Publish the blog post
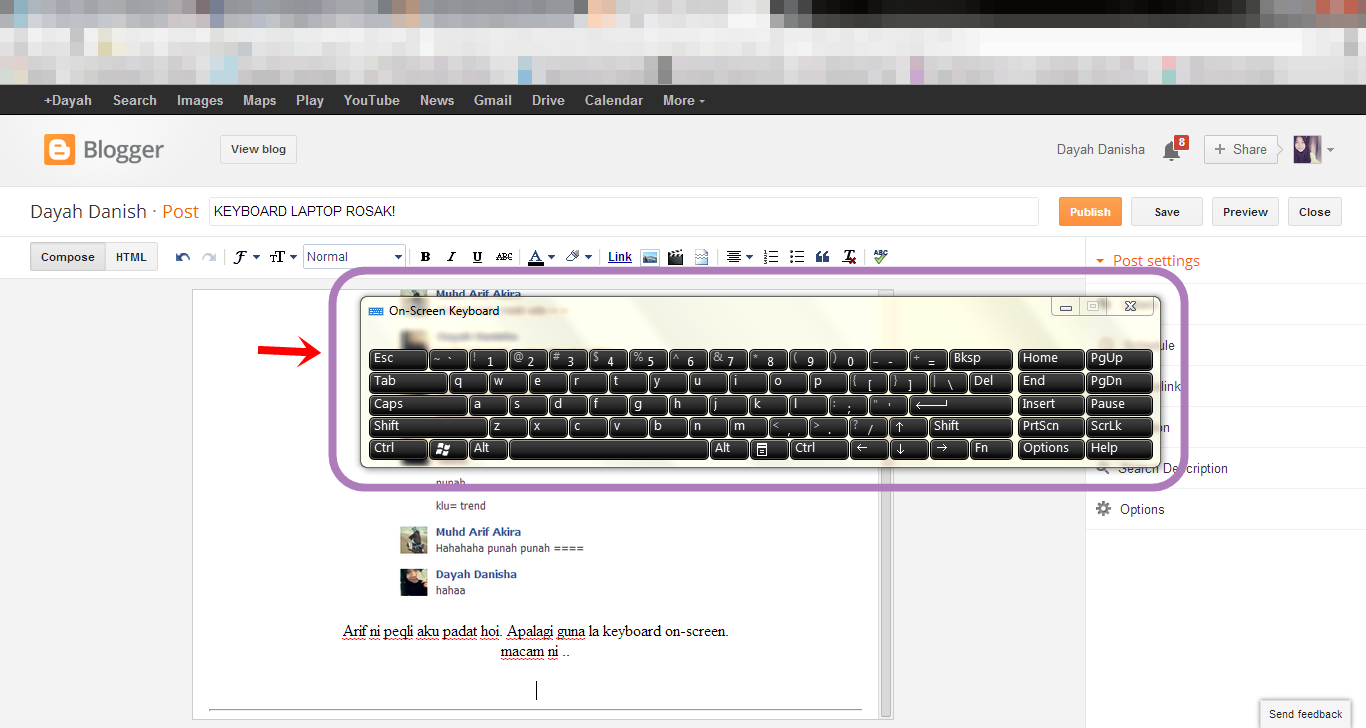Screen dimensions: 1366x728 point(1090,212)
